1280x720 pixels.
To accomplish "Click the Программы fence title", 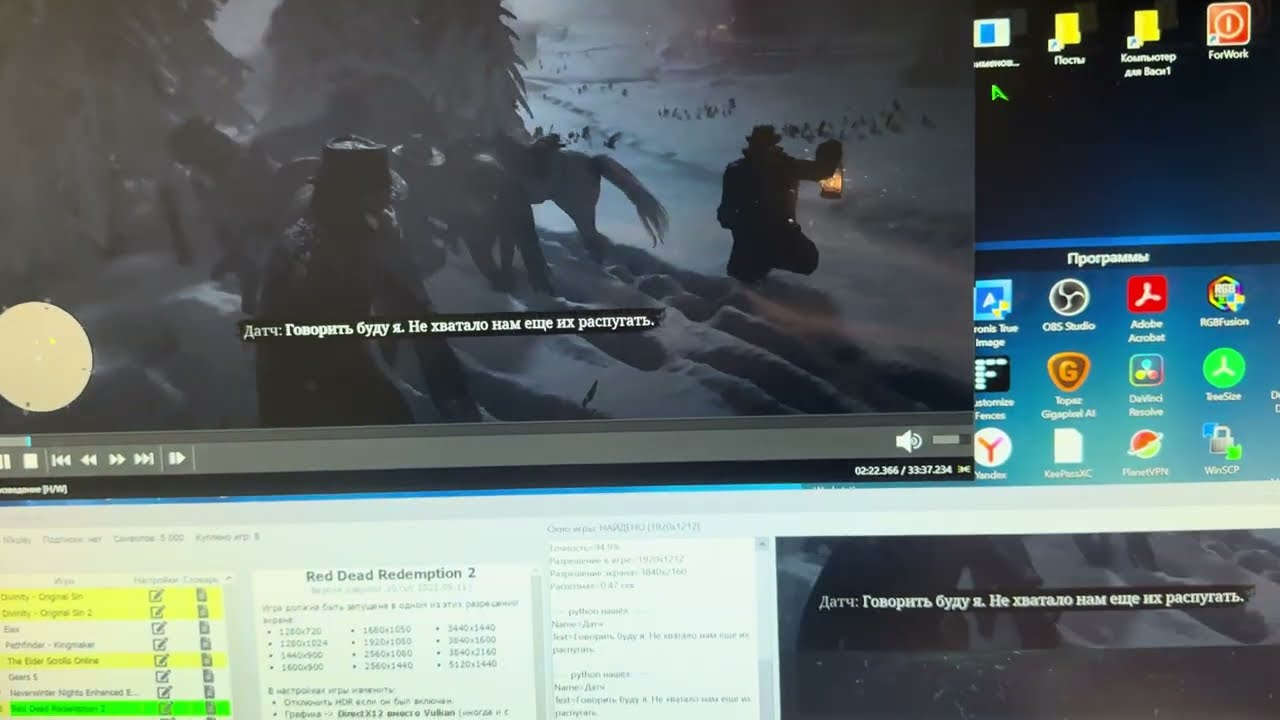I will (x=1106, y=258).
